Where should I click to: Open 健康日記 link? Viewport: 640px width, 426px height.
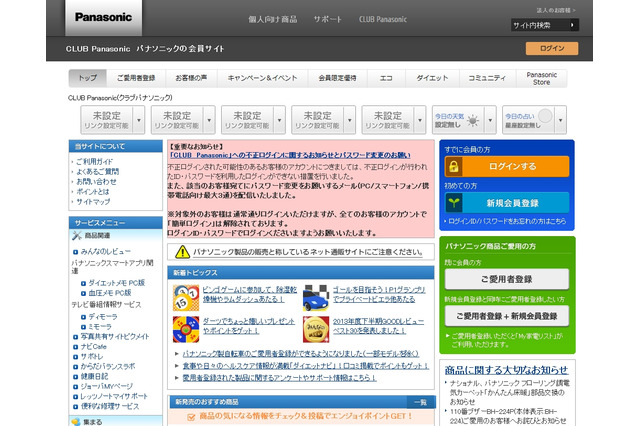94,376
